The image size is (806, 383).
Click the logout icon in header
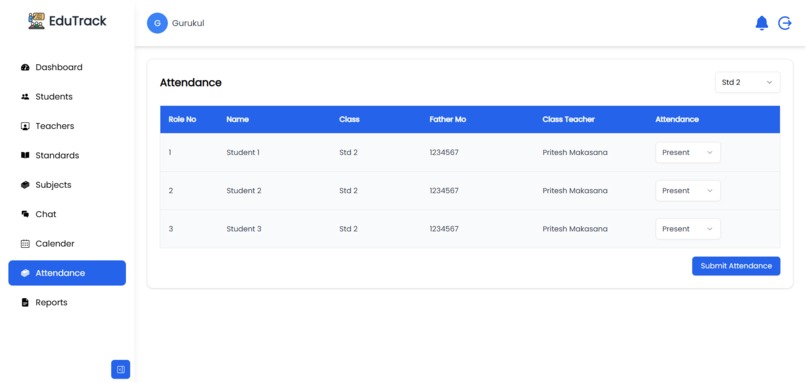(x=784, y=23)
